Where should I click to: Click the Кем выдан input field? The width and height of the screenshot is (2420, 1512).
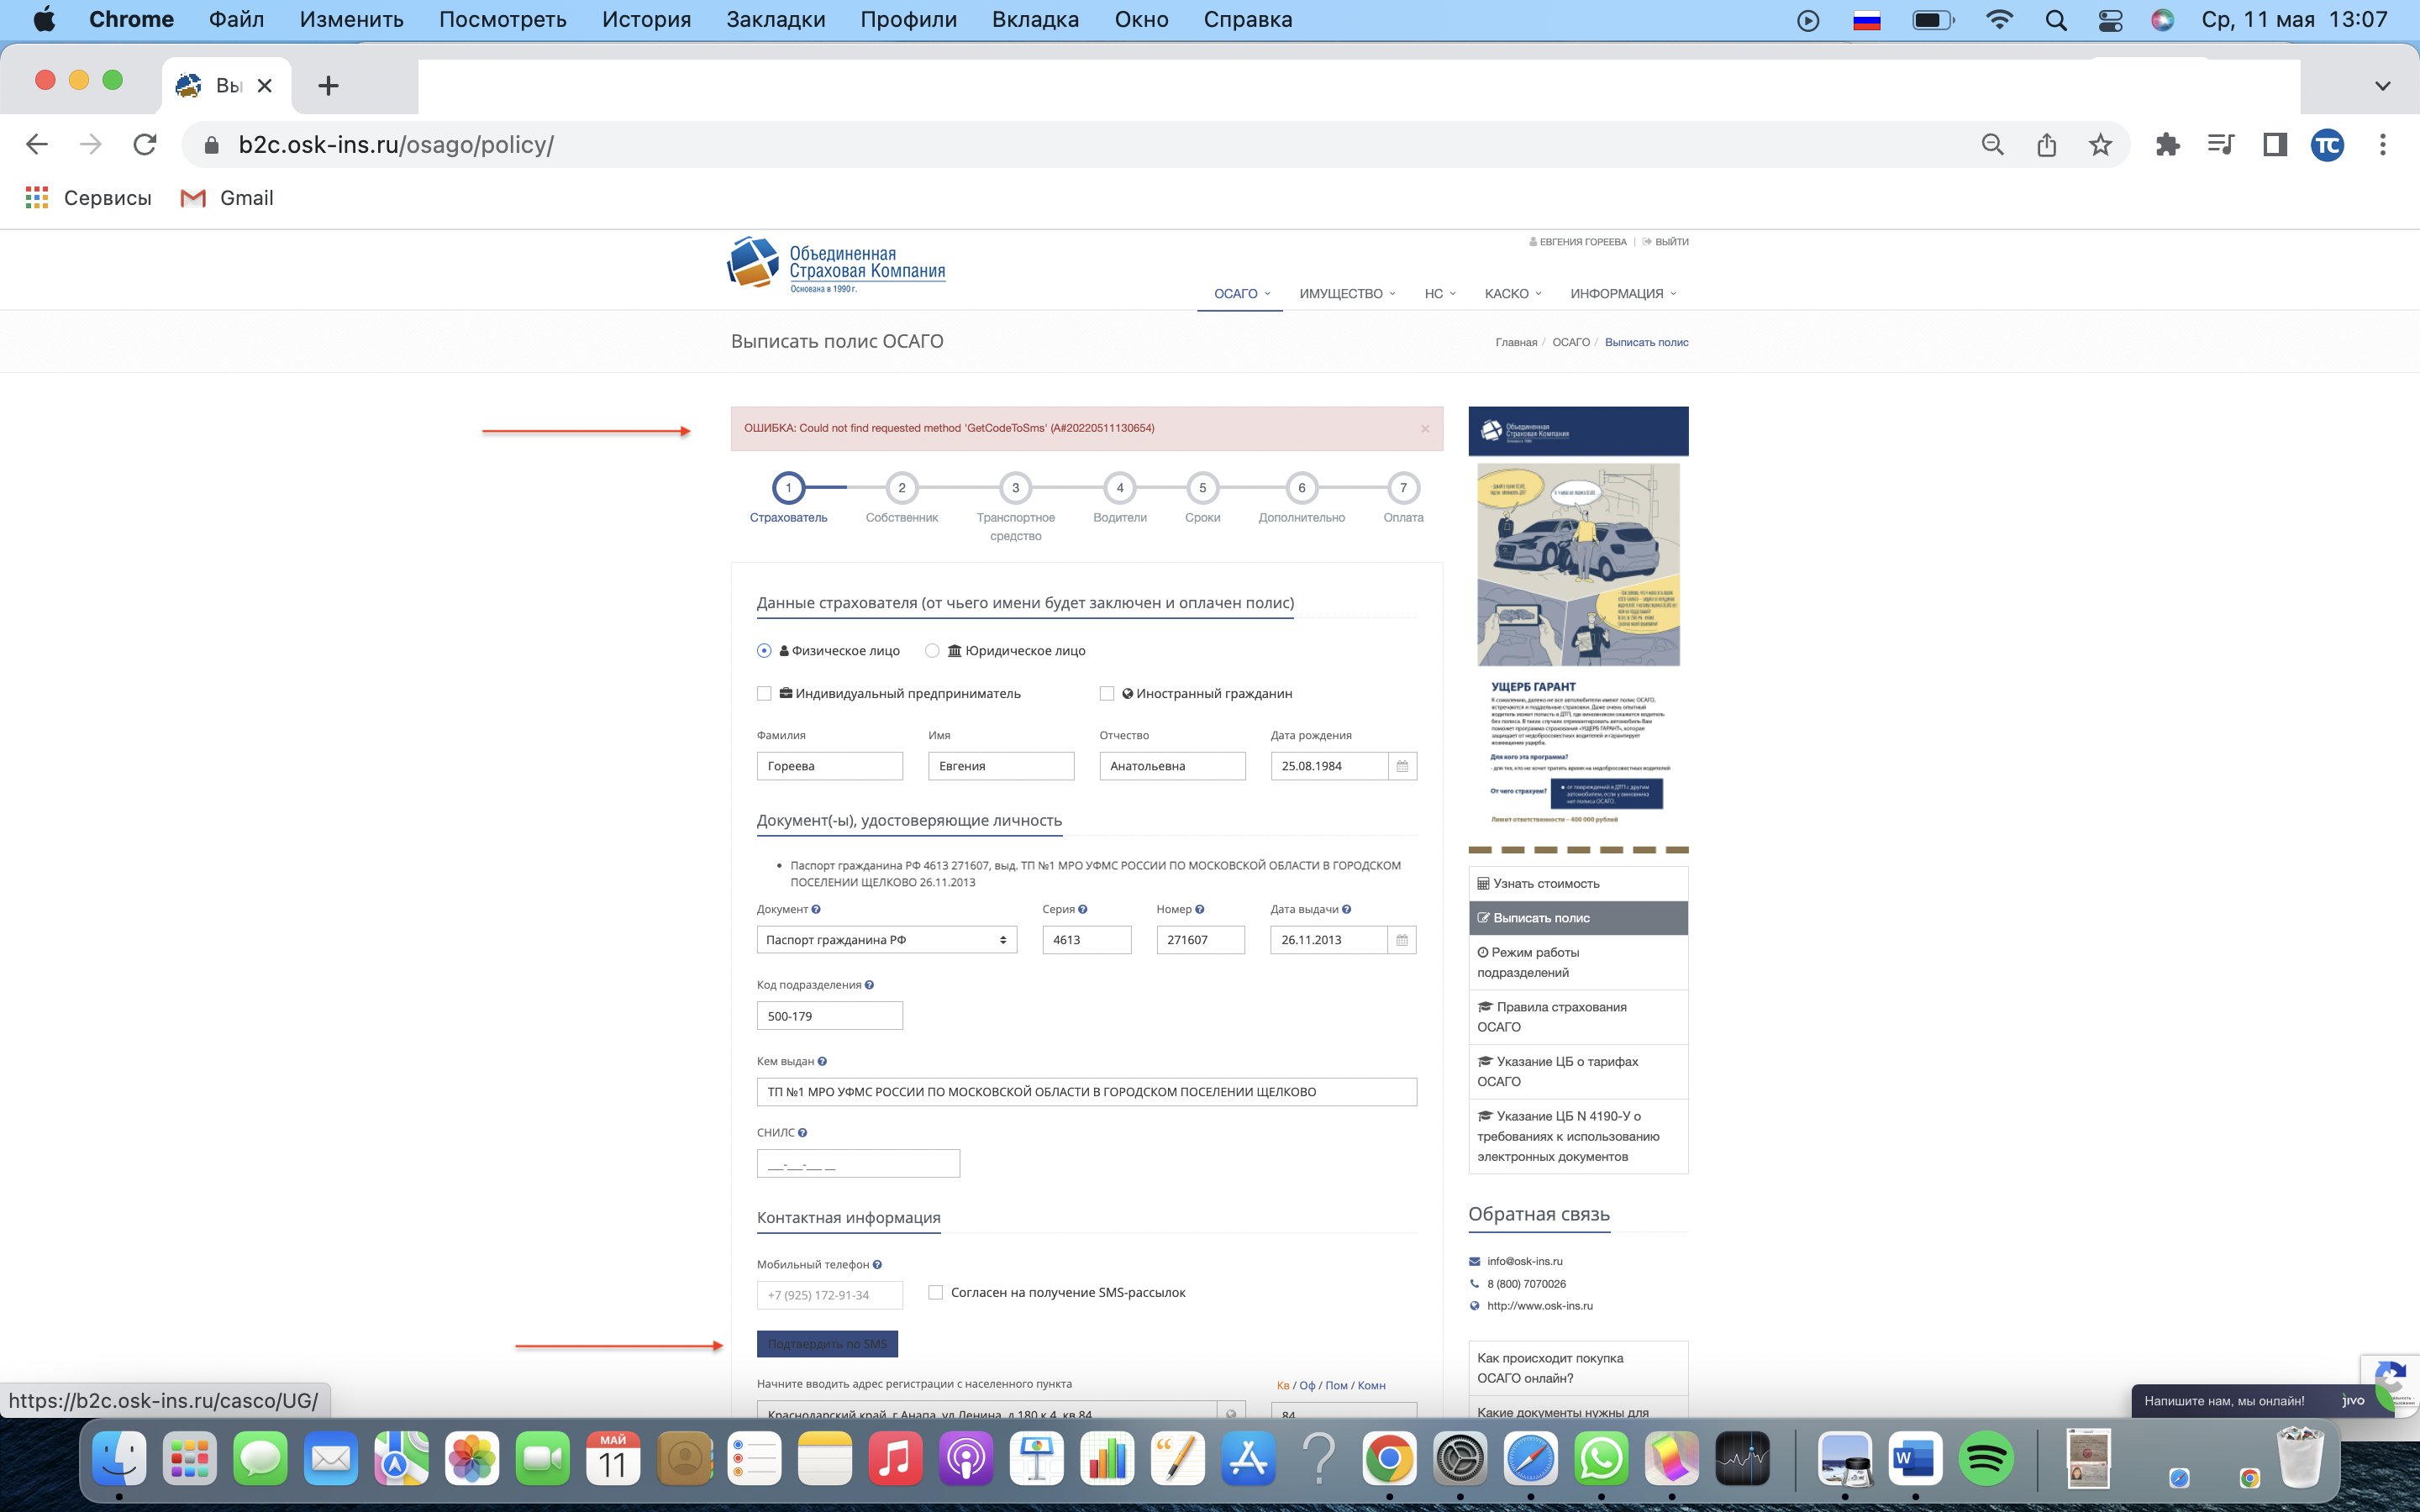coord(1087,1092)
